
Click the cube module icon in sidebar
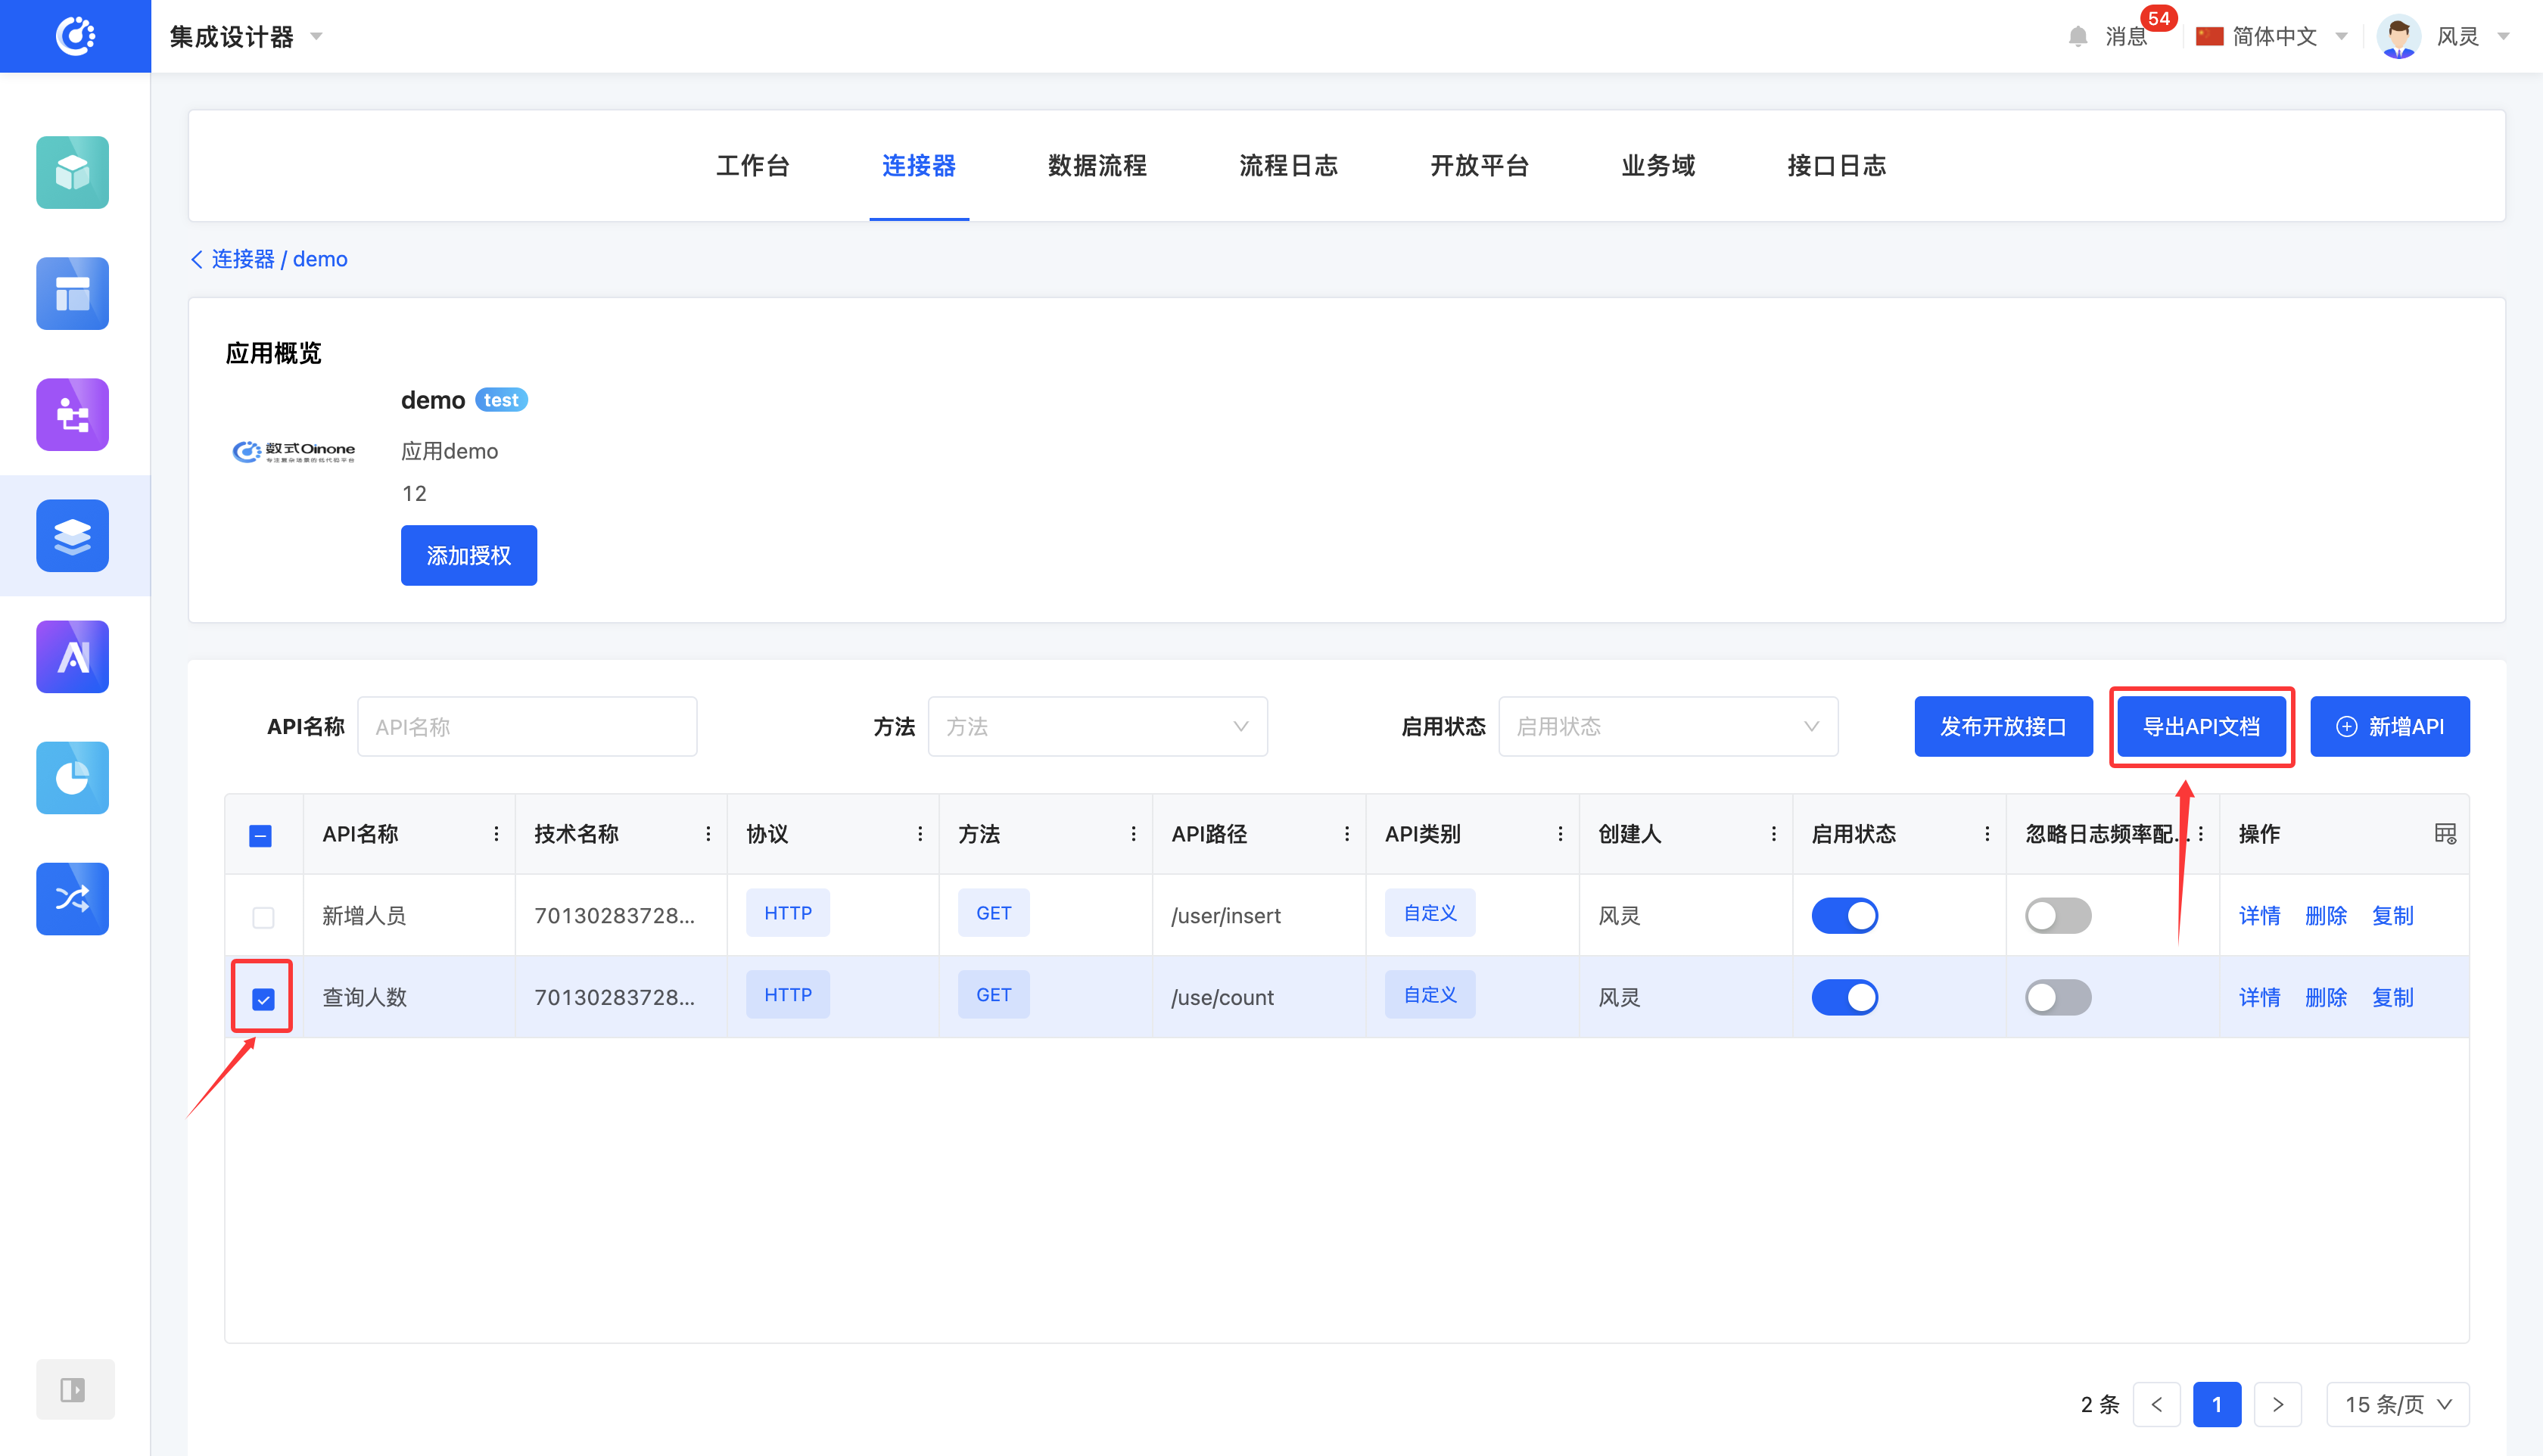coord(72,172)
